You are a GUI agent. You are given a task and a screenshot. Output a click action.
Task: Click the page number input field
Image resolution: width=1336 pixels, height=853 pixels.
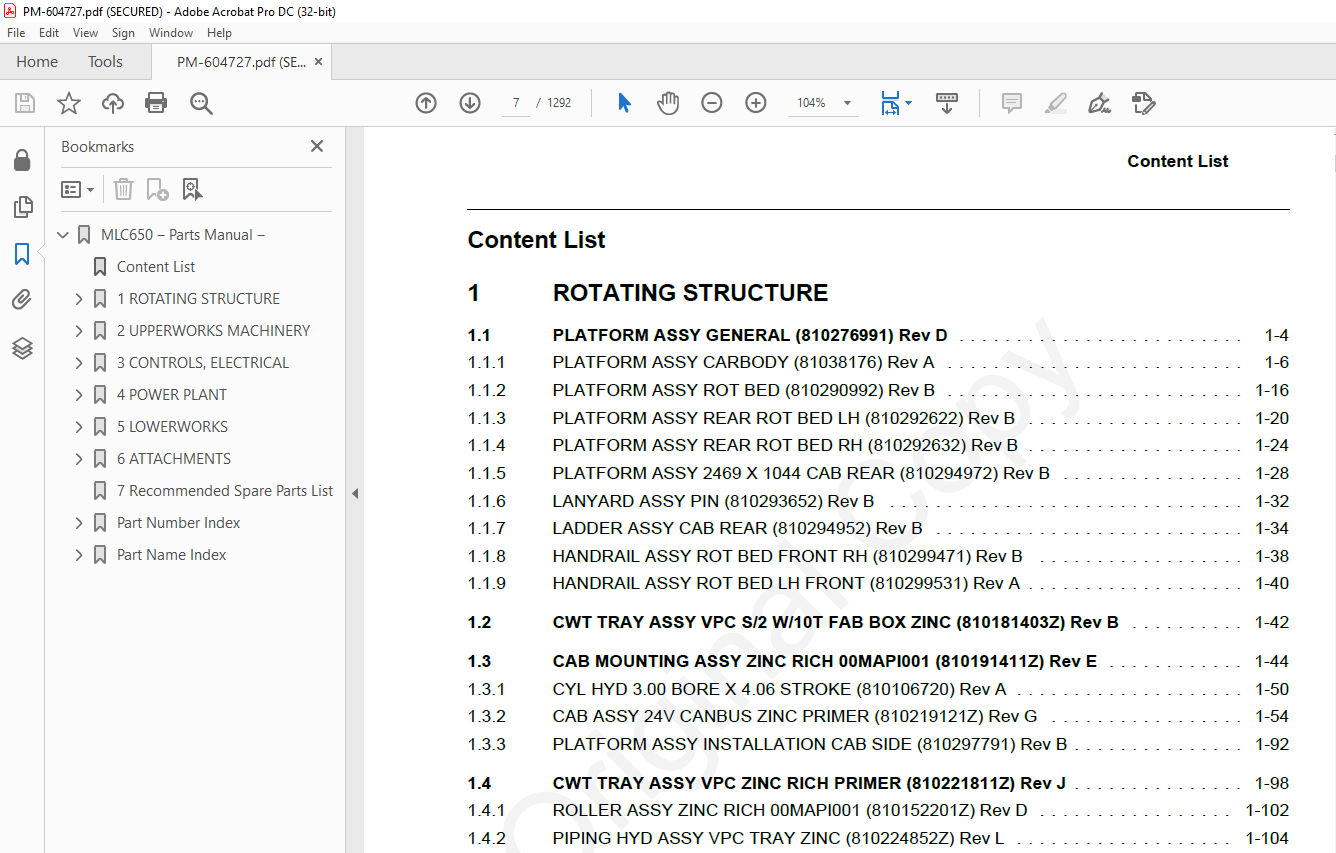pos(515,103)
